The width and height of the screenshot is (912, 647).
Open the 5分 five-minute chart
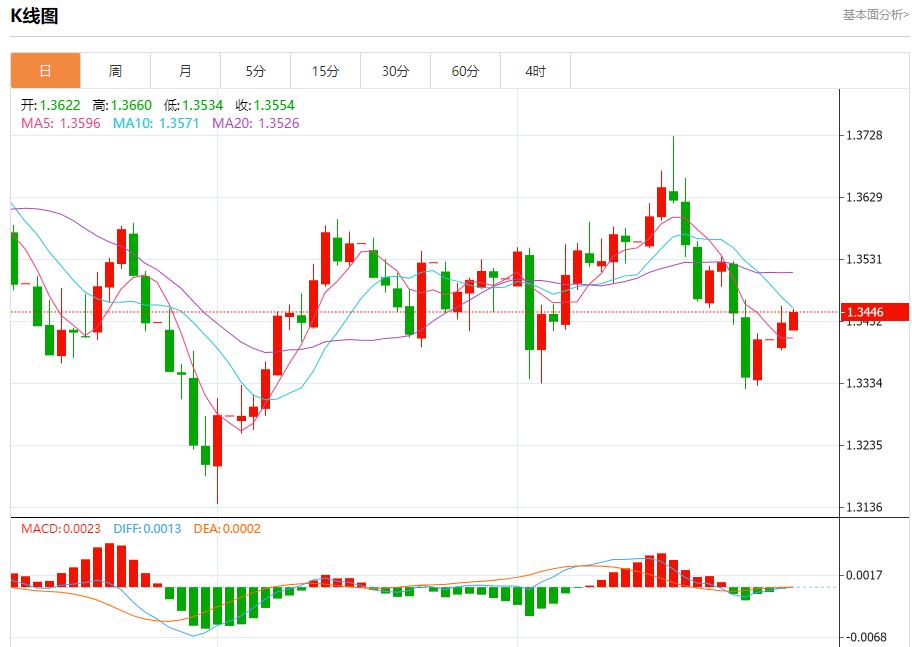click(x=254, y=70)
